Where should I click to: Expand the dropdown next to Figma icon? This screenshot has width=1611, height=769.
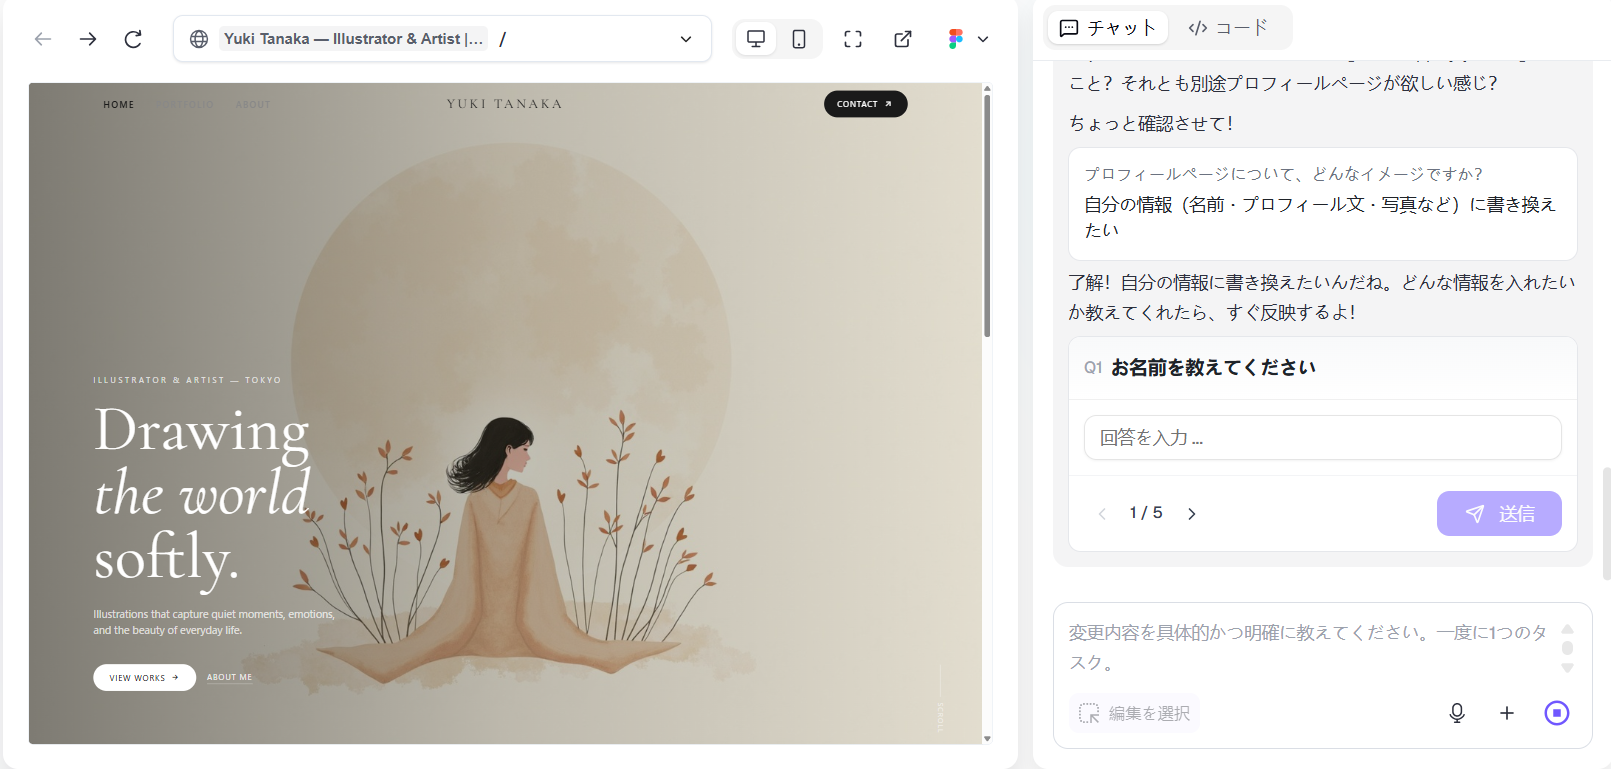coord(983,39)
